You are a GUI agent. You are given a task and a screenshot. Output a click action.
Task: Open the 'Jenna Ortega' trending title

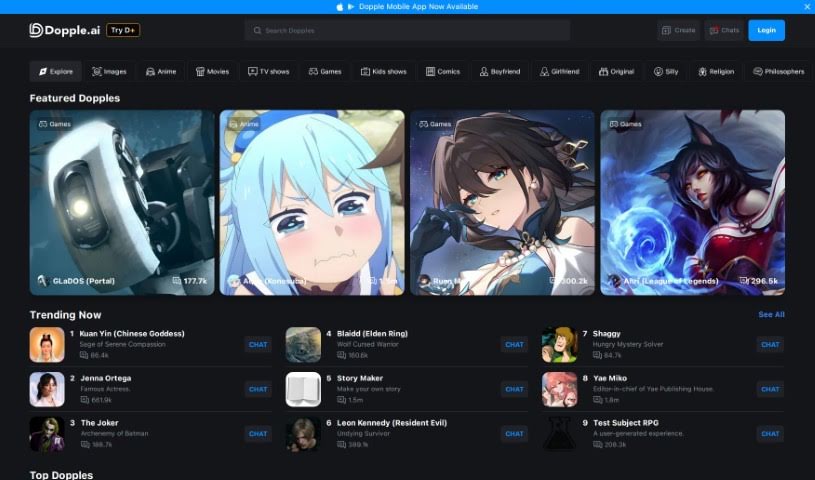click(x=106, y=378)
